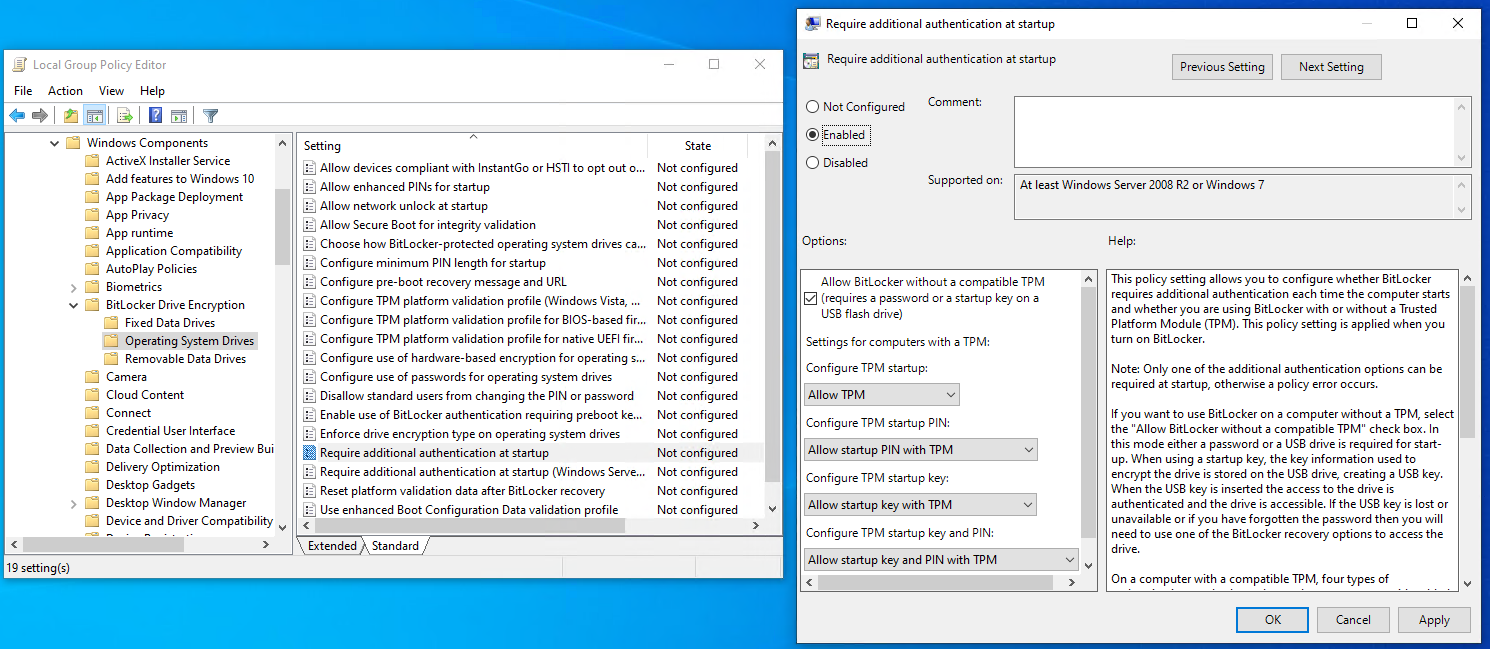Click the folder icon next to Fixed Data Drives
Image resolution: width=1490 pixels, height=649 pixels.
tap(111, 323)
